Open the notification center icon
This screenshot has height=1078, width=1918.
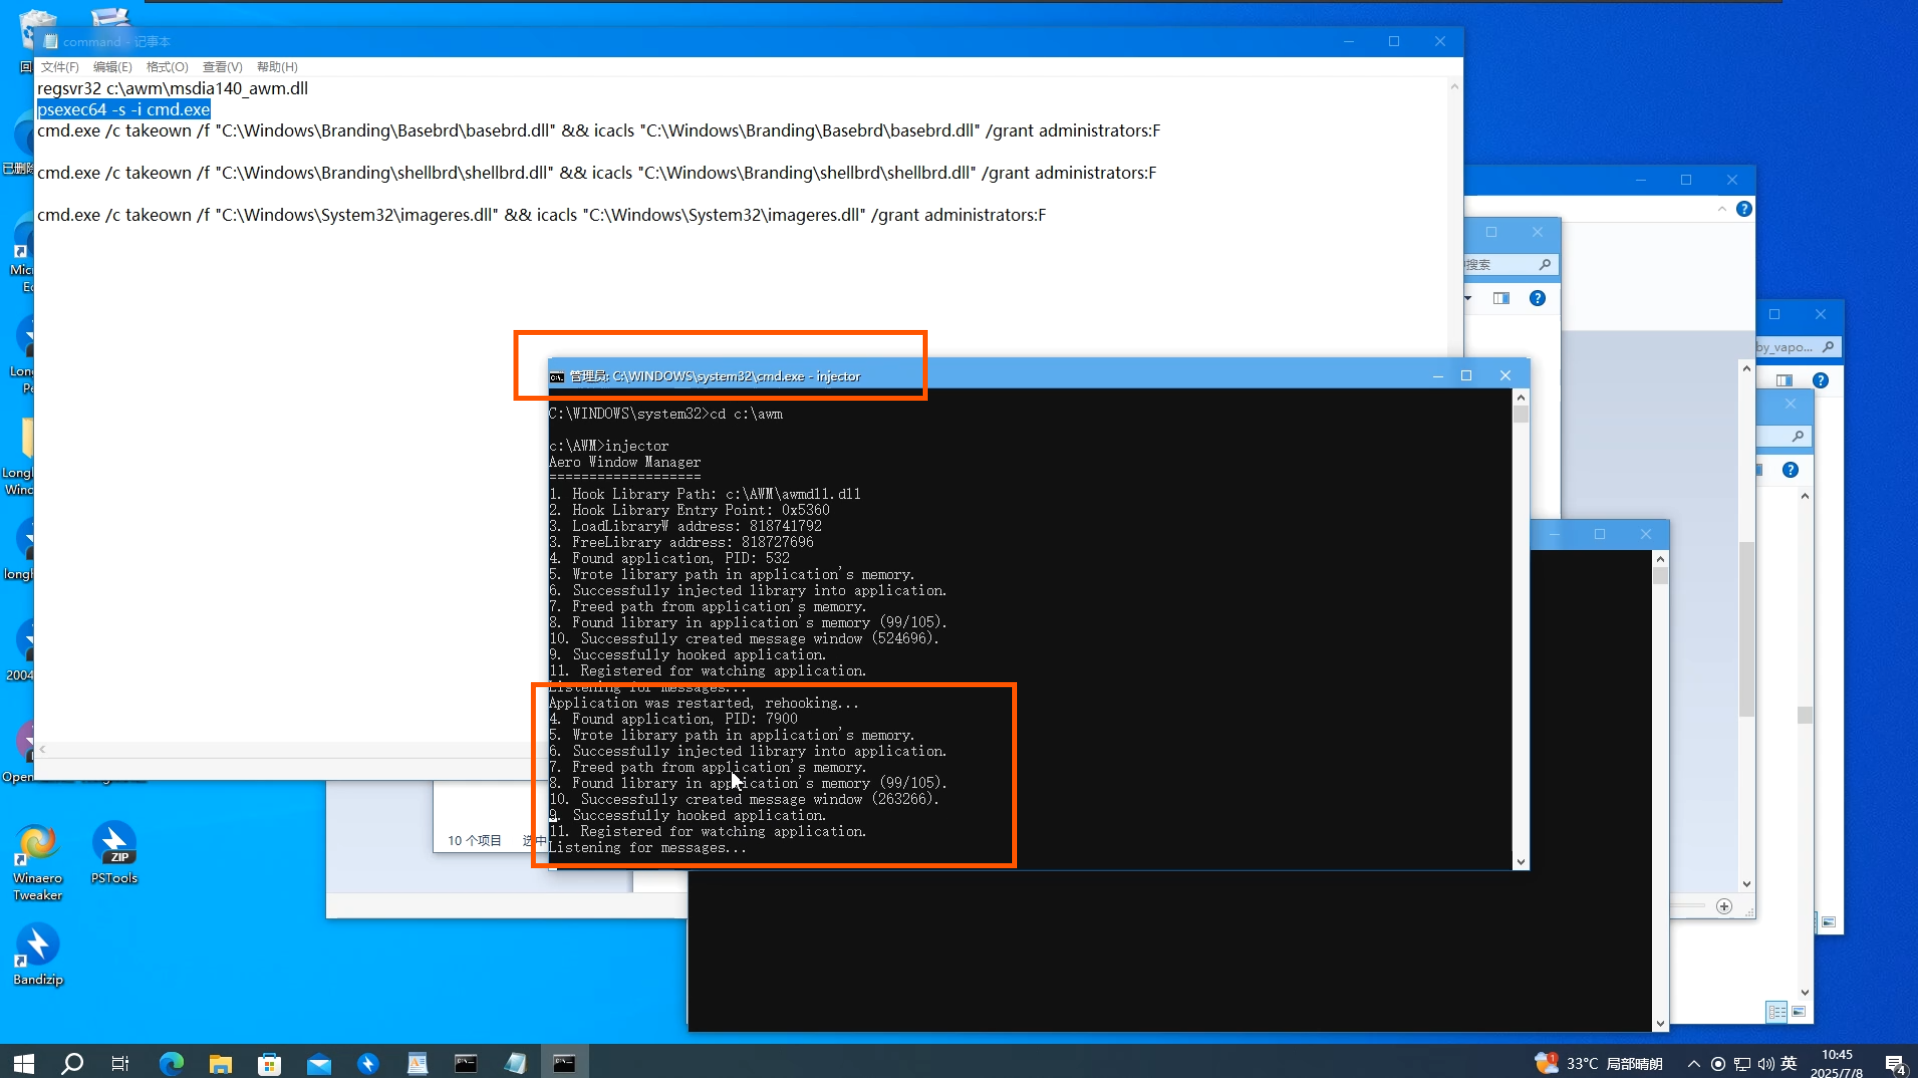coord(1894,1063)
